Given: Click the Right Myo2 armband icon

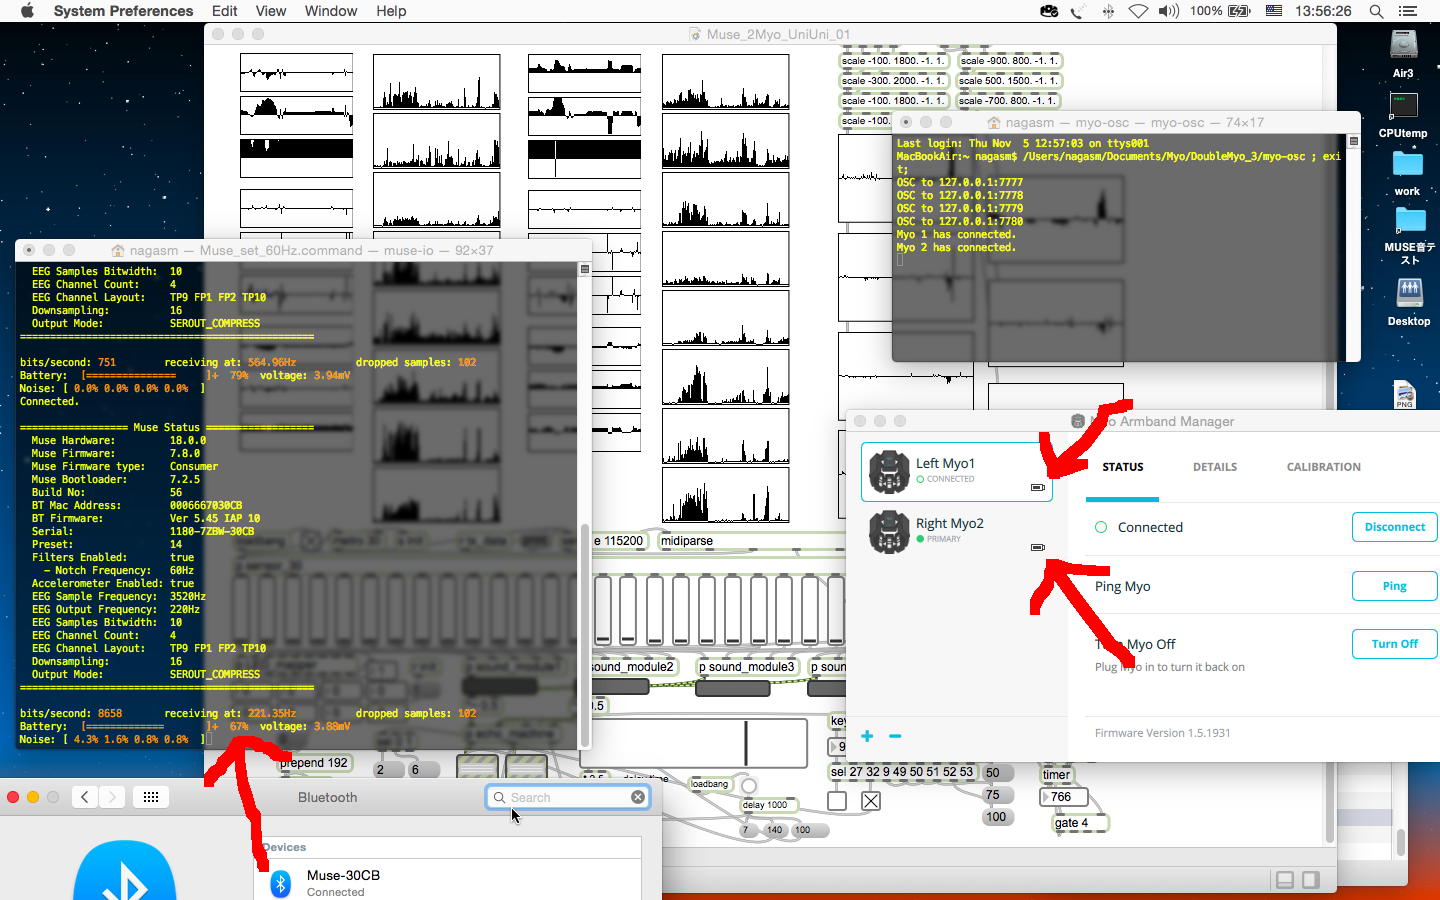Looking at the screenshot, I should pyautogui.click(x=888, y=531).
